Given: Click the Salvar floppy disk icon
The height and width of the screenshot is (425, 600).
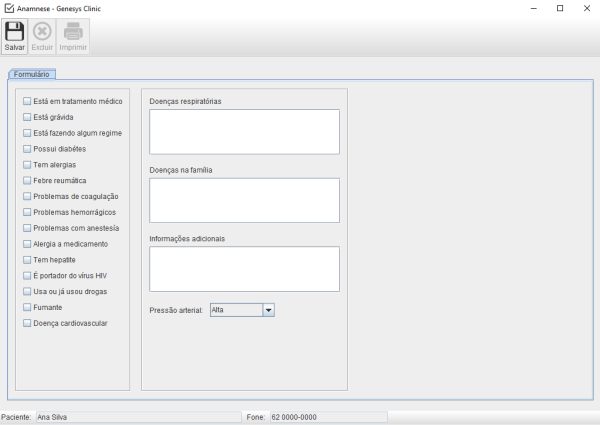Looking at the screenshot, I should click(x=15, y=31).
